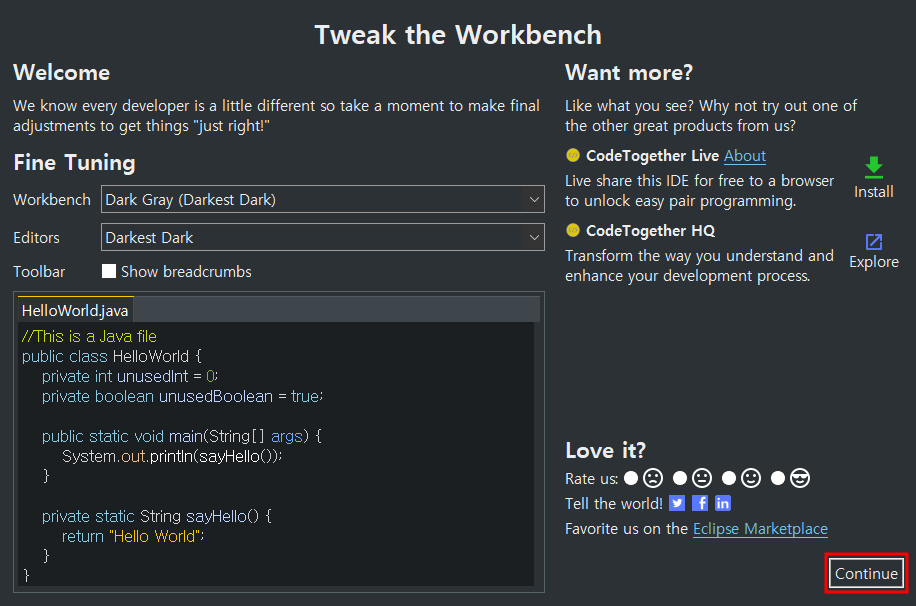Image resolution: width=916 pixels, height=606 pixels.
Task: Click the Explore external link icon
Action: (873, 241)
